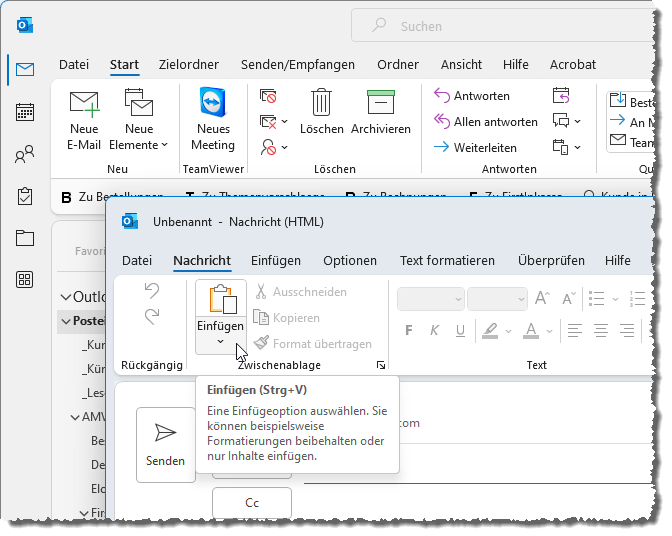This screenshot has height=536, width=672.
Task: Collapse the Outlook account tree node
Action: point(66,296)
